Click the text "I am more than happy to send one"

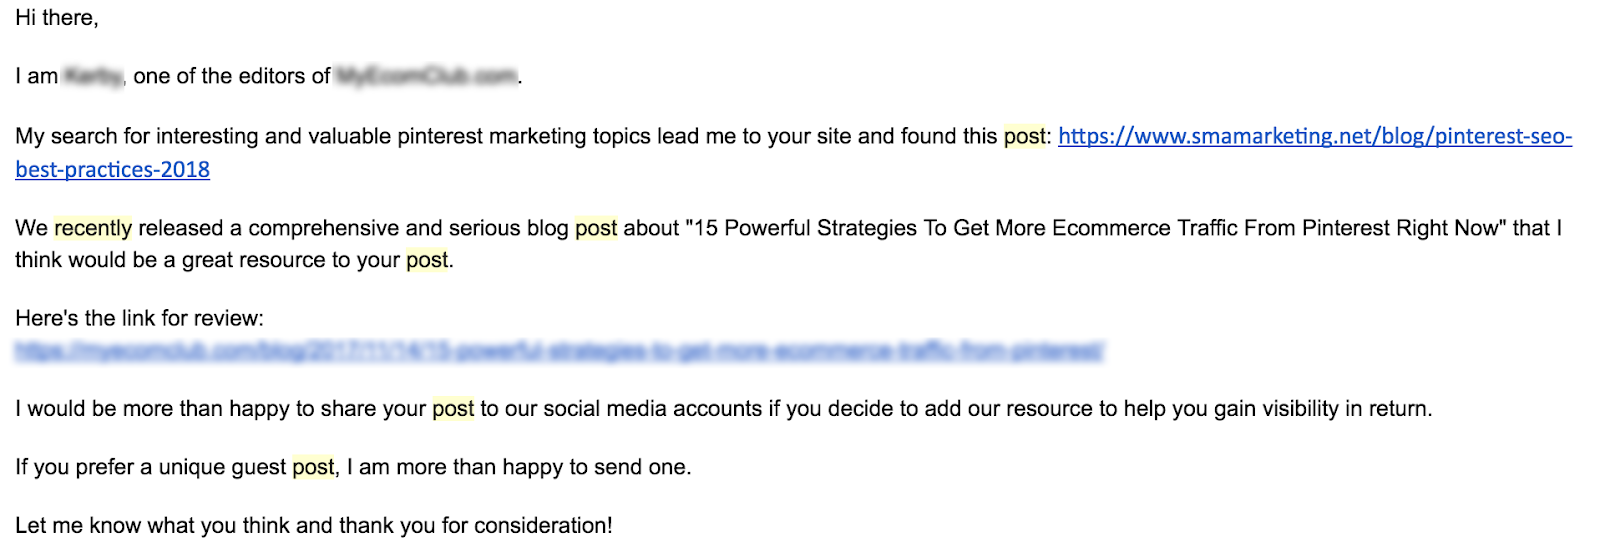517,467
